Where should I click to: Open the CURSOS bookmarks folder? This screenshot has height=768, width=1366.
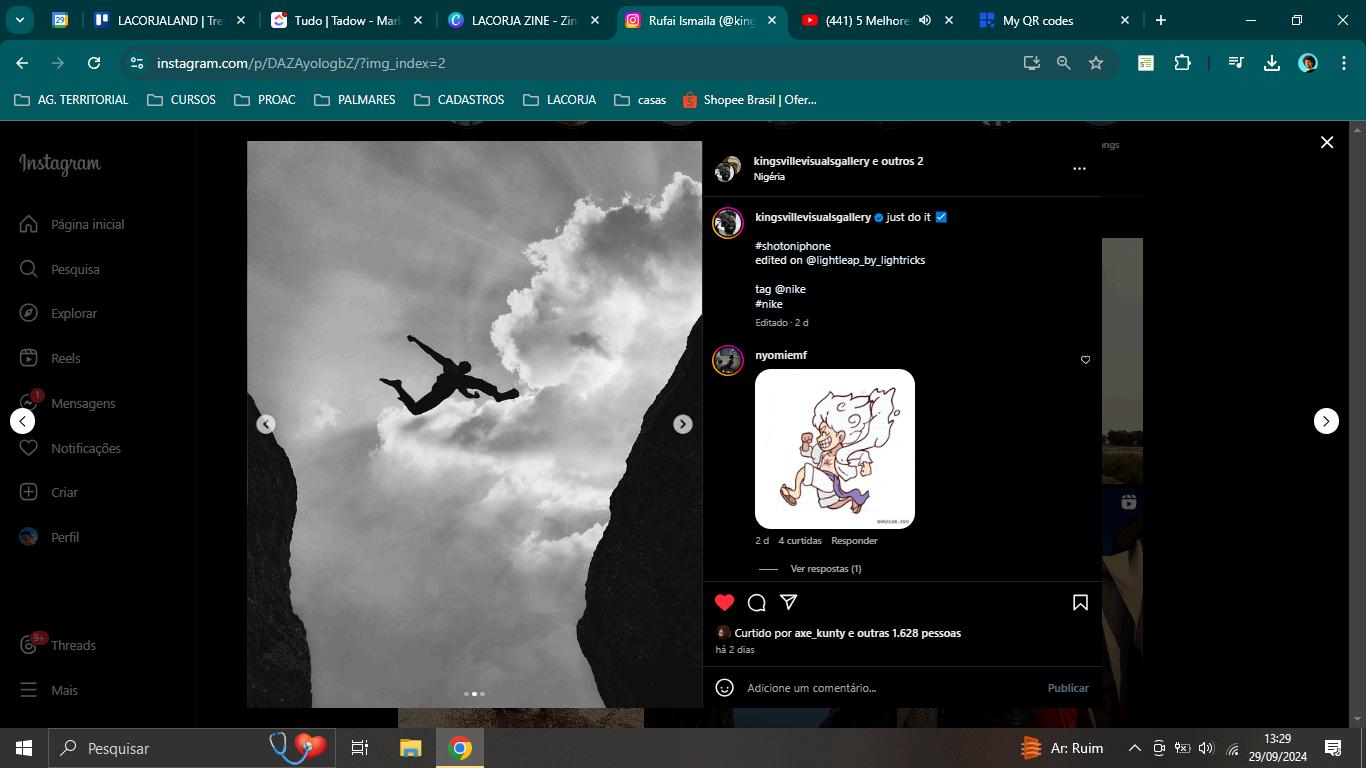click(181, 100)
